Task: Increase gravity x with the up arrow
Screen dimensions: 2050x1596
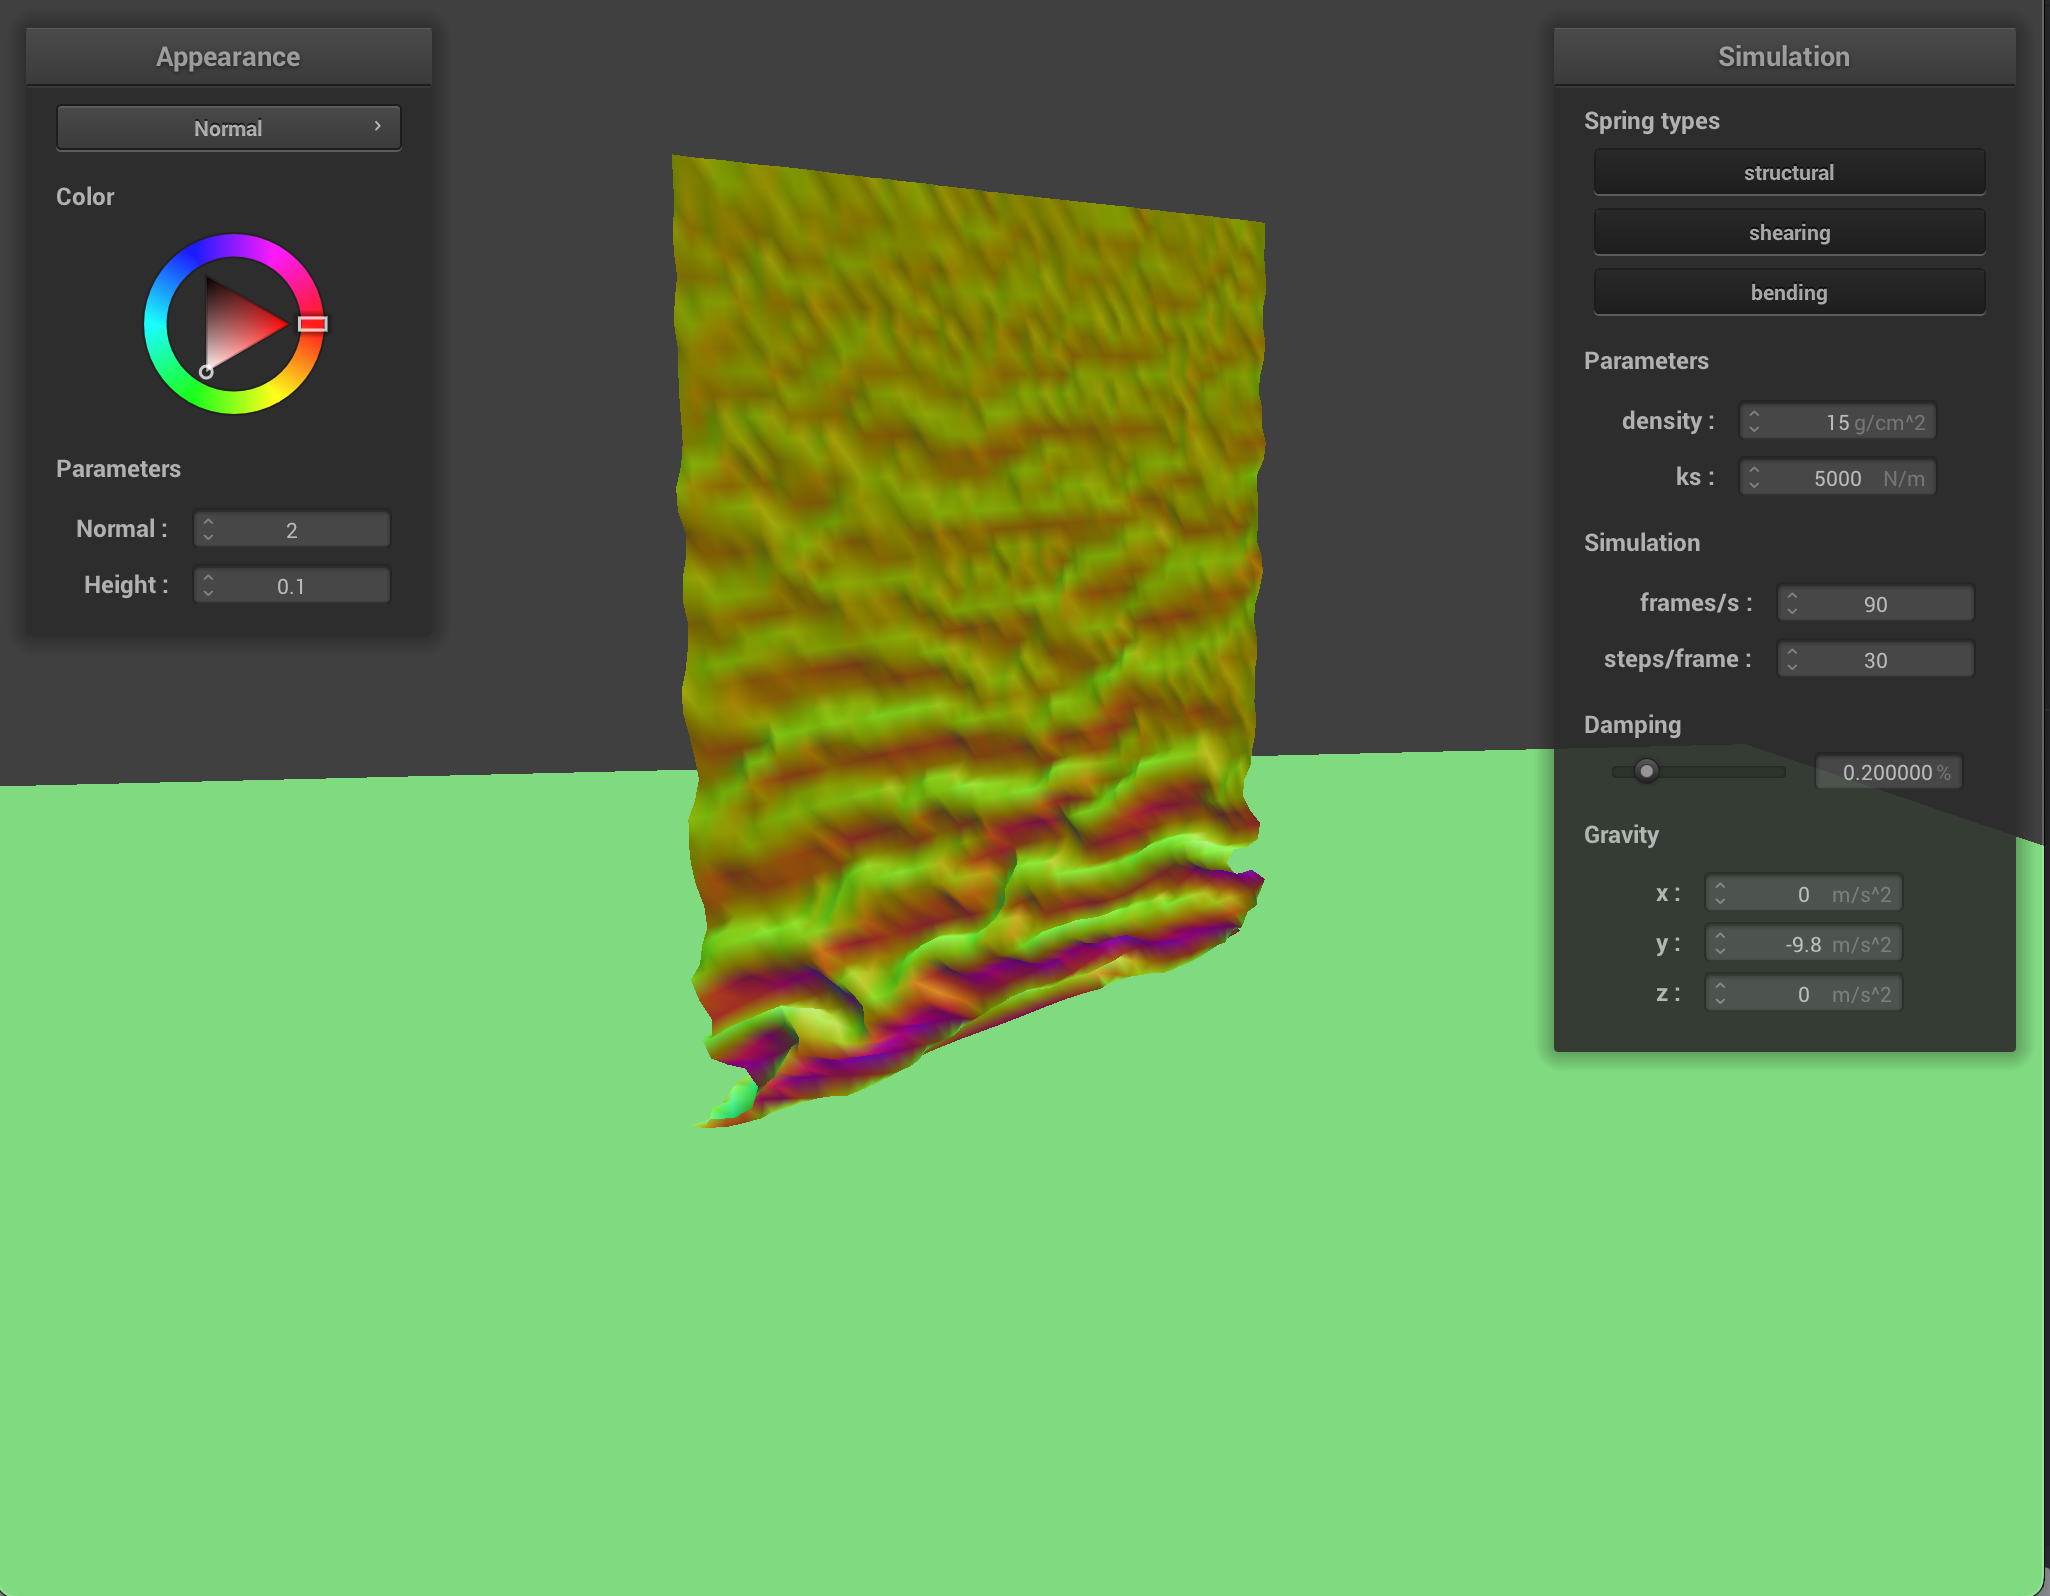Action: coord(1720,885)
